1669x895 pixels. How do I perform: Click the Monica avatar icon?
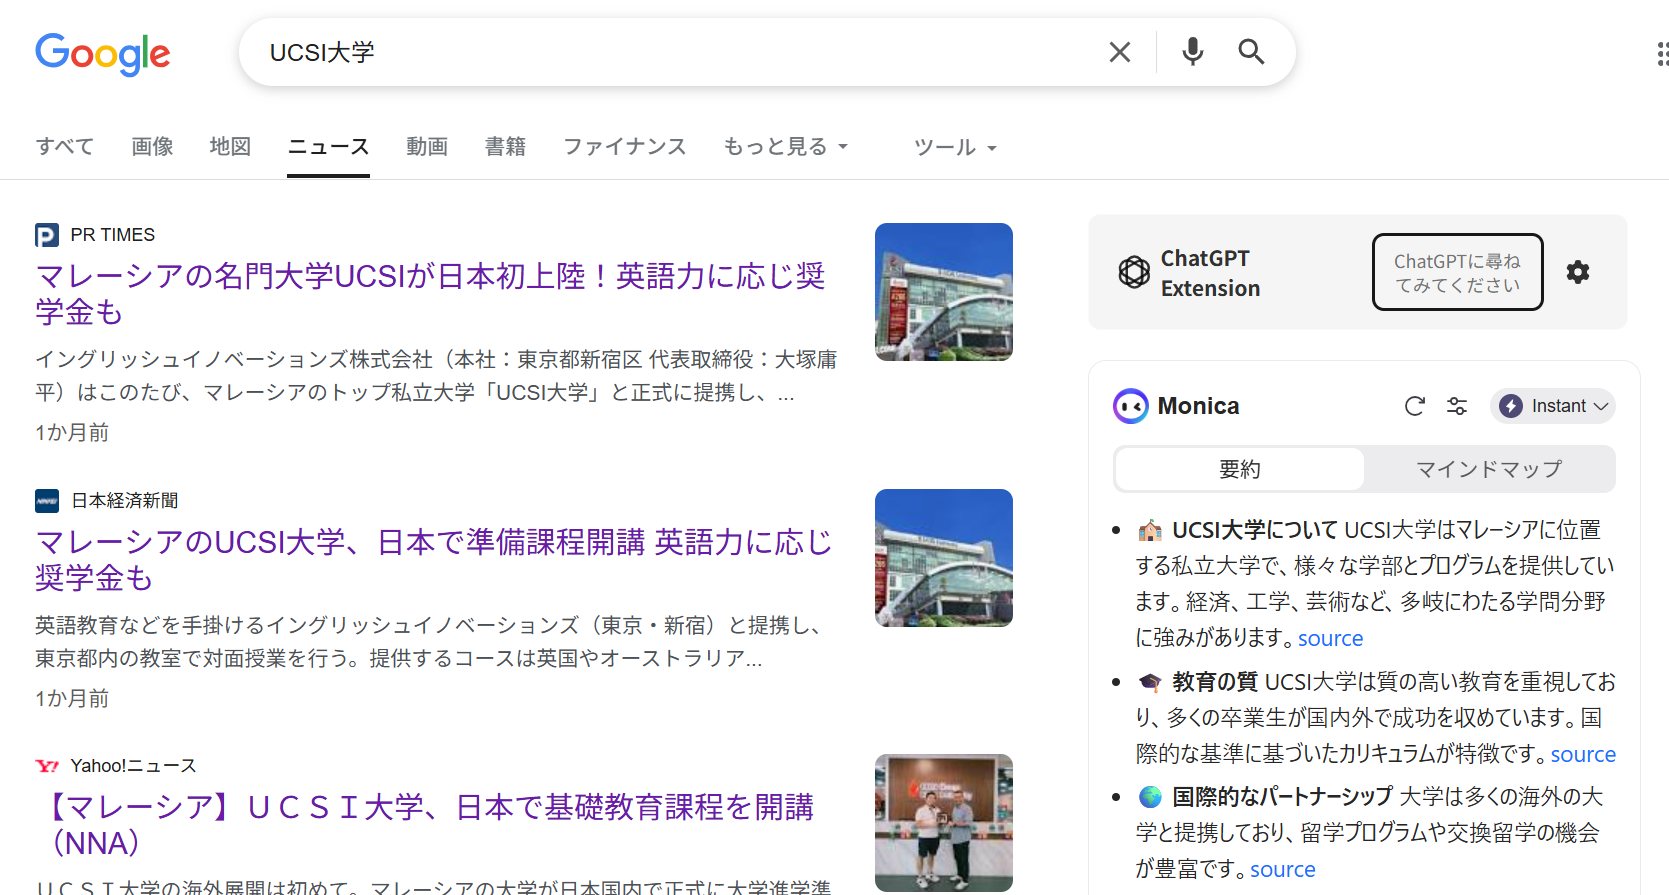point(1131,406)
